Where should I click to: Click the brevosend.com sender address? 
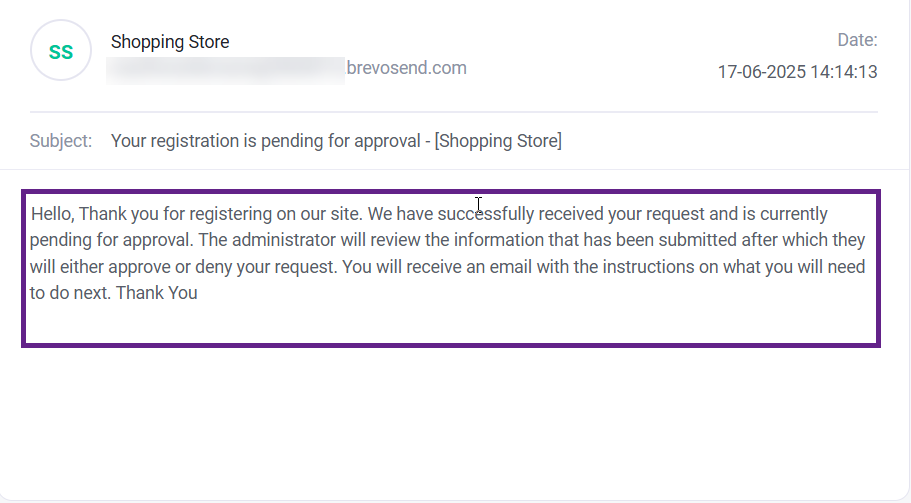click(406, 68)
